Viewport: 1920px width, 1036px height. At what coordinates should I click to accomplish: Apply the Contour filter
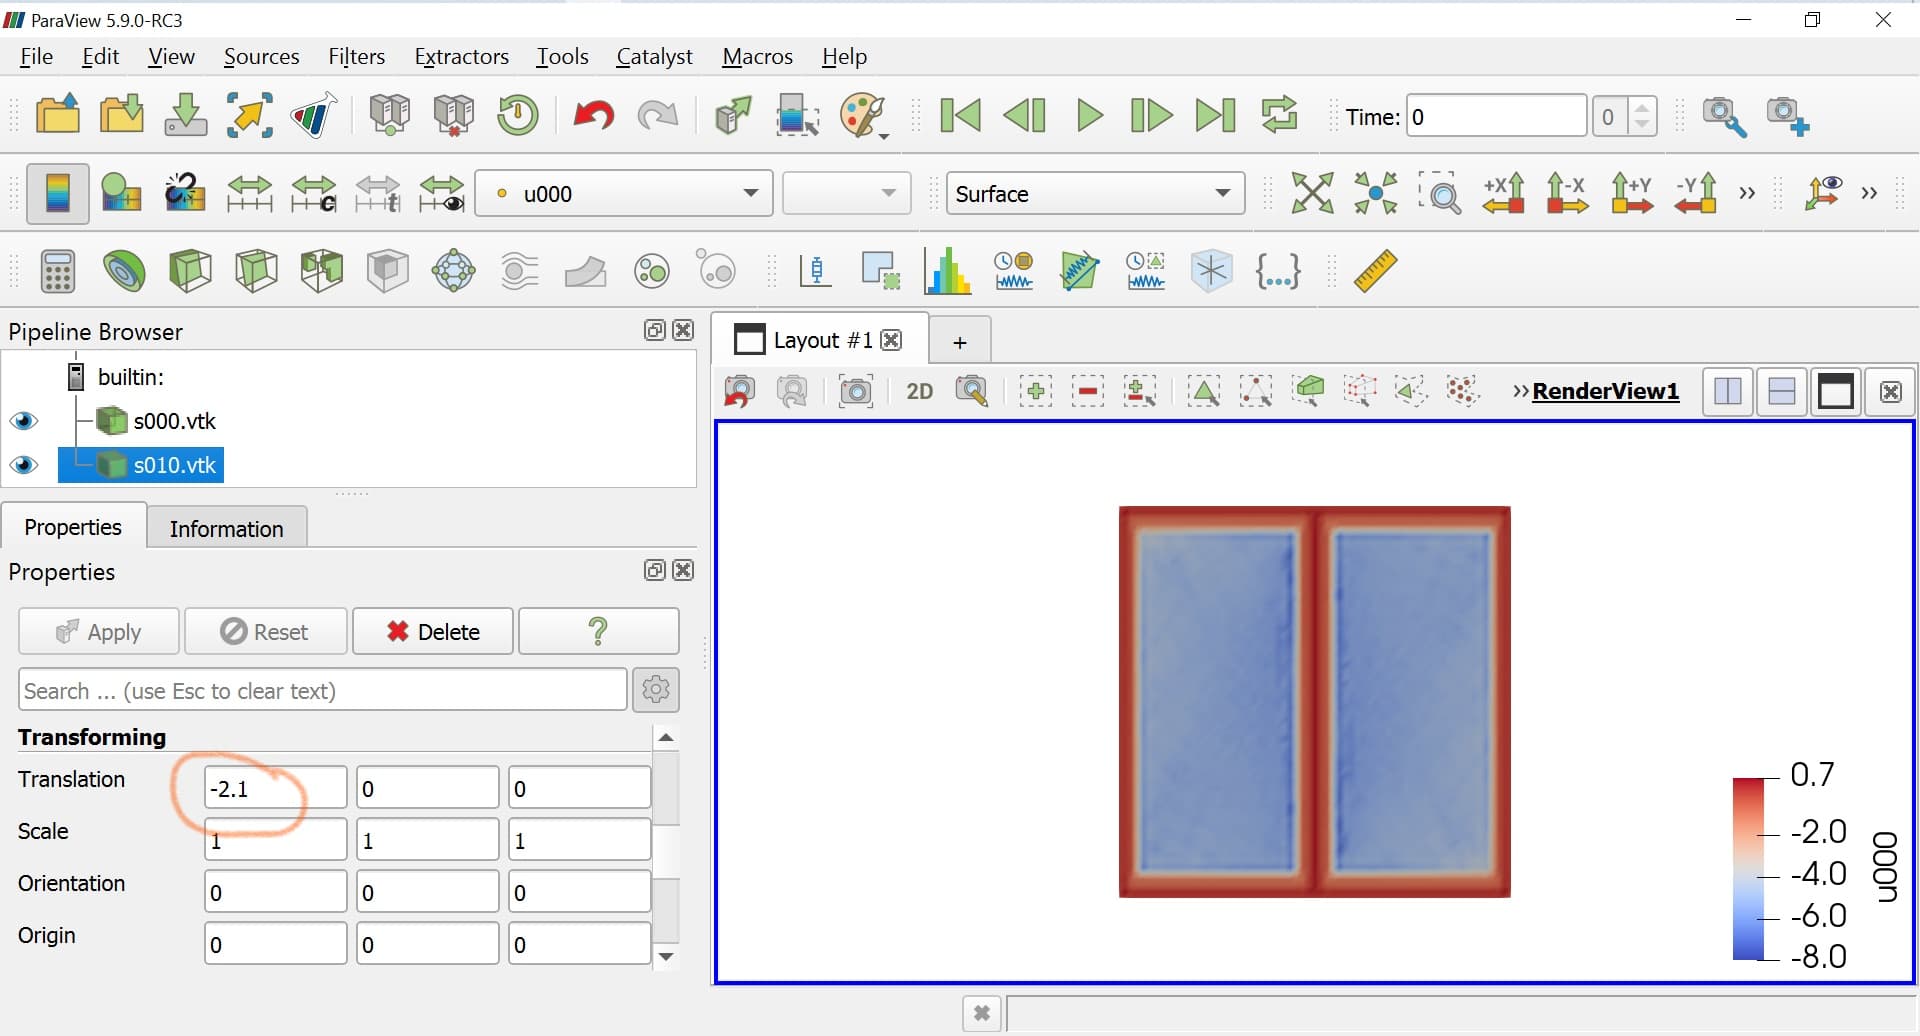pos(124,271)
